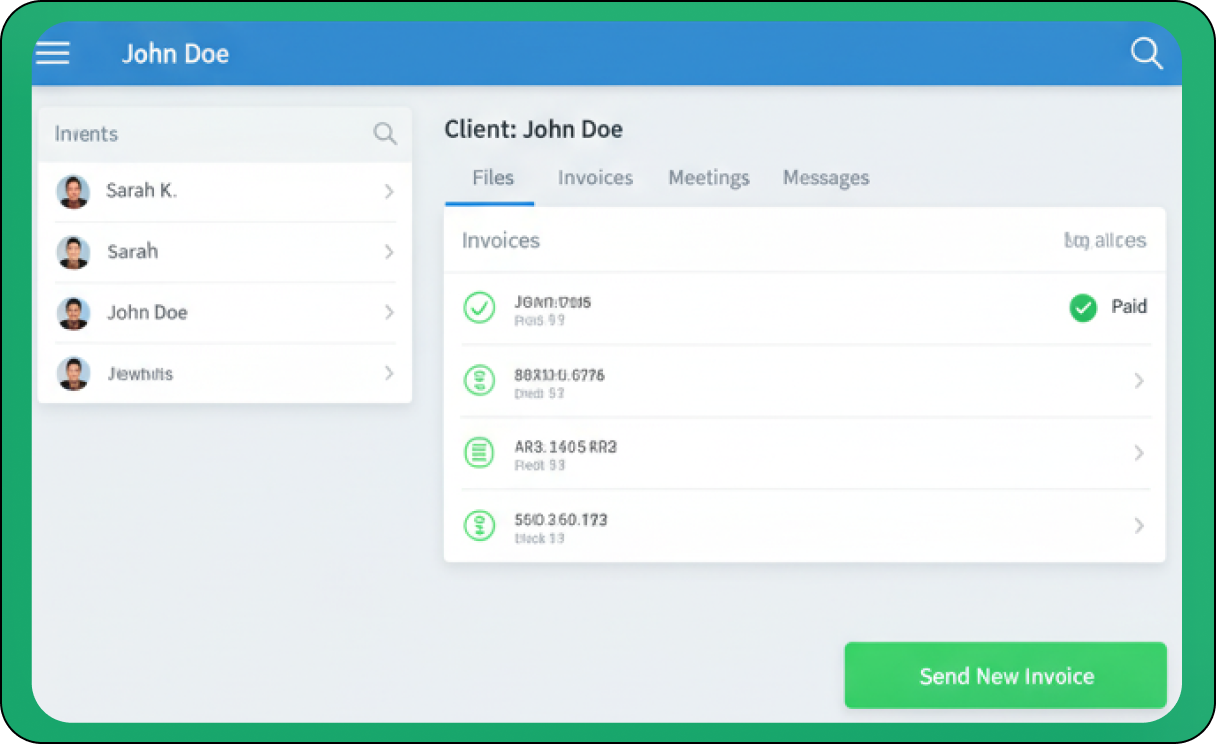The image size is (1216, 744).
Task: Open invoice AR3.1405 RR3 via chevron
Action: coord(1138,453)
